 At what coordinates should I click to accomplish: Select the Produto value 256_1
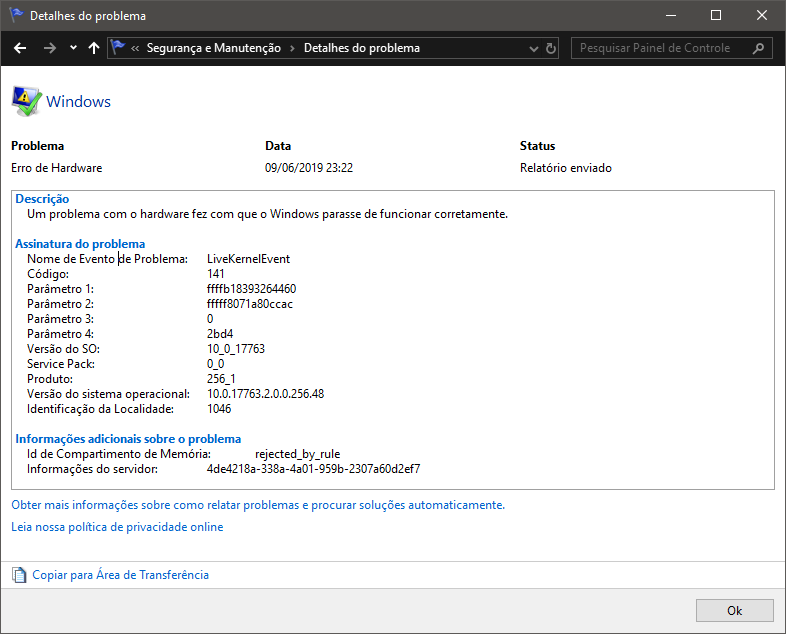pyautogui.click(x=222, y=379)
